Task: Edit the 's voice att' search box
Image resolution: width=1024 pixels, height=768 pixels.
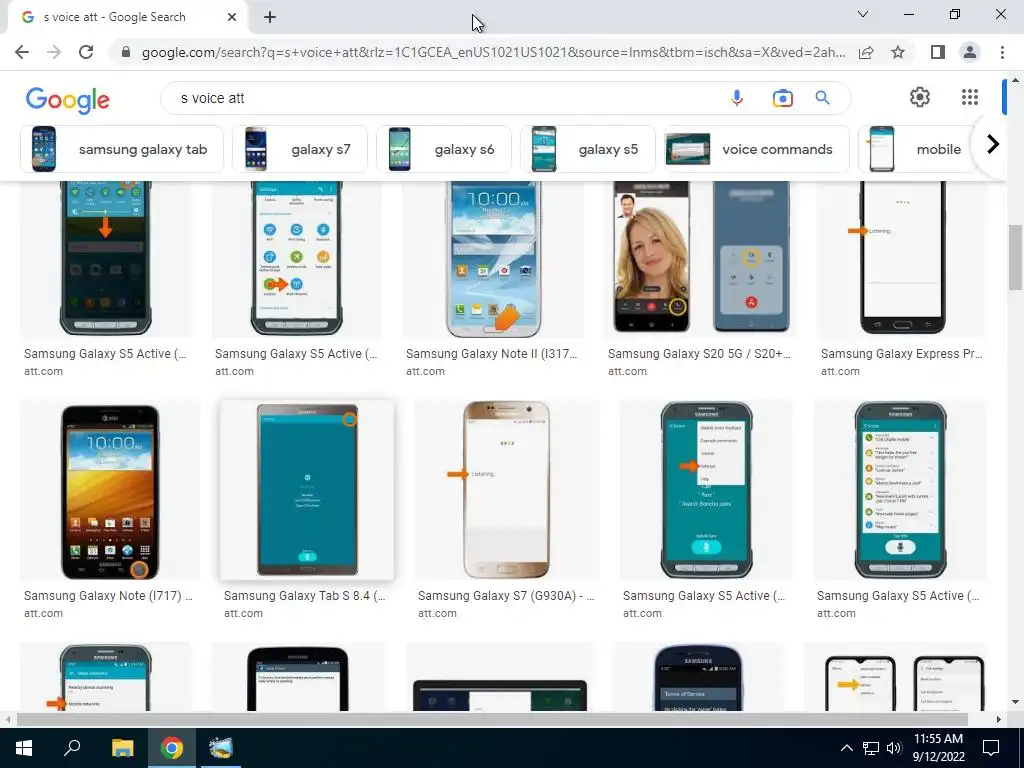Action: 451,98
